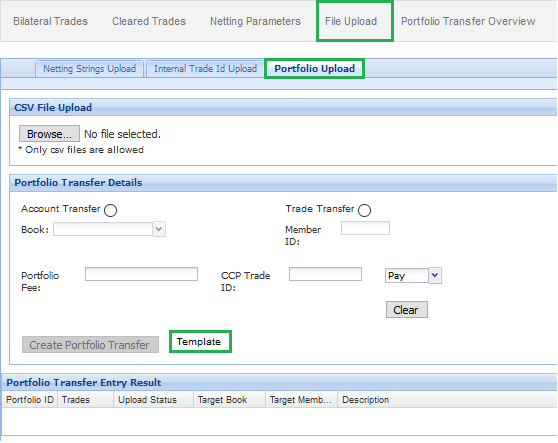Viewport: 558px width, 443px height.
Task: Click Create Portfolio Transfer button
Action: [90, 345]
